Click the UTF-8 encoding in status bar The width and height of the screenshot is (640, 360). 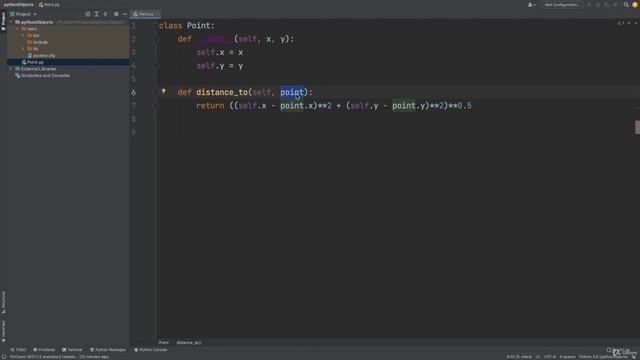point(549,357)
